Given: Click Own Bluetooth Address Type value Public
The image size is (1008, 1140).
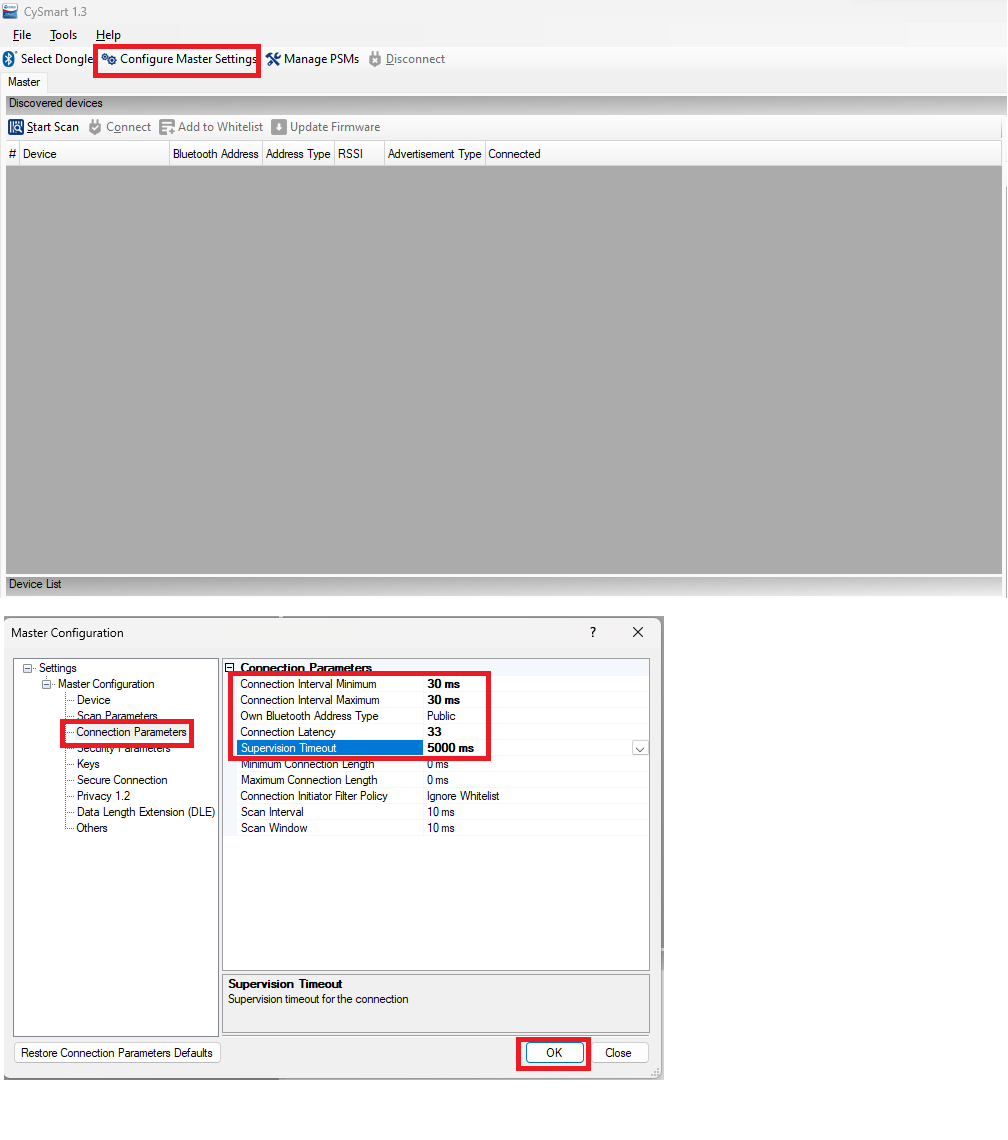Looking at the screenshot, I should click(441, 716).
